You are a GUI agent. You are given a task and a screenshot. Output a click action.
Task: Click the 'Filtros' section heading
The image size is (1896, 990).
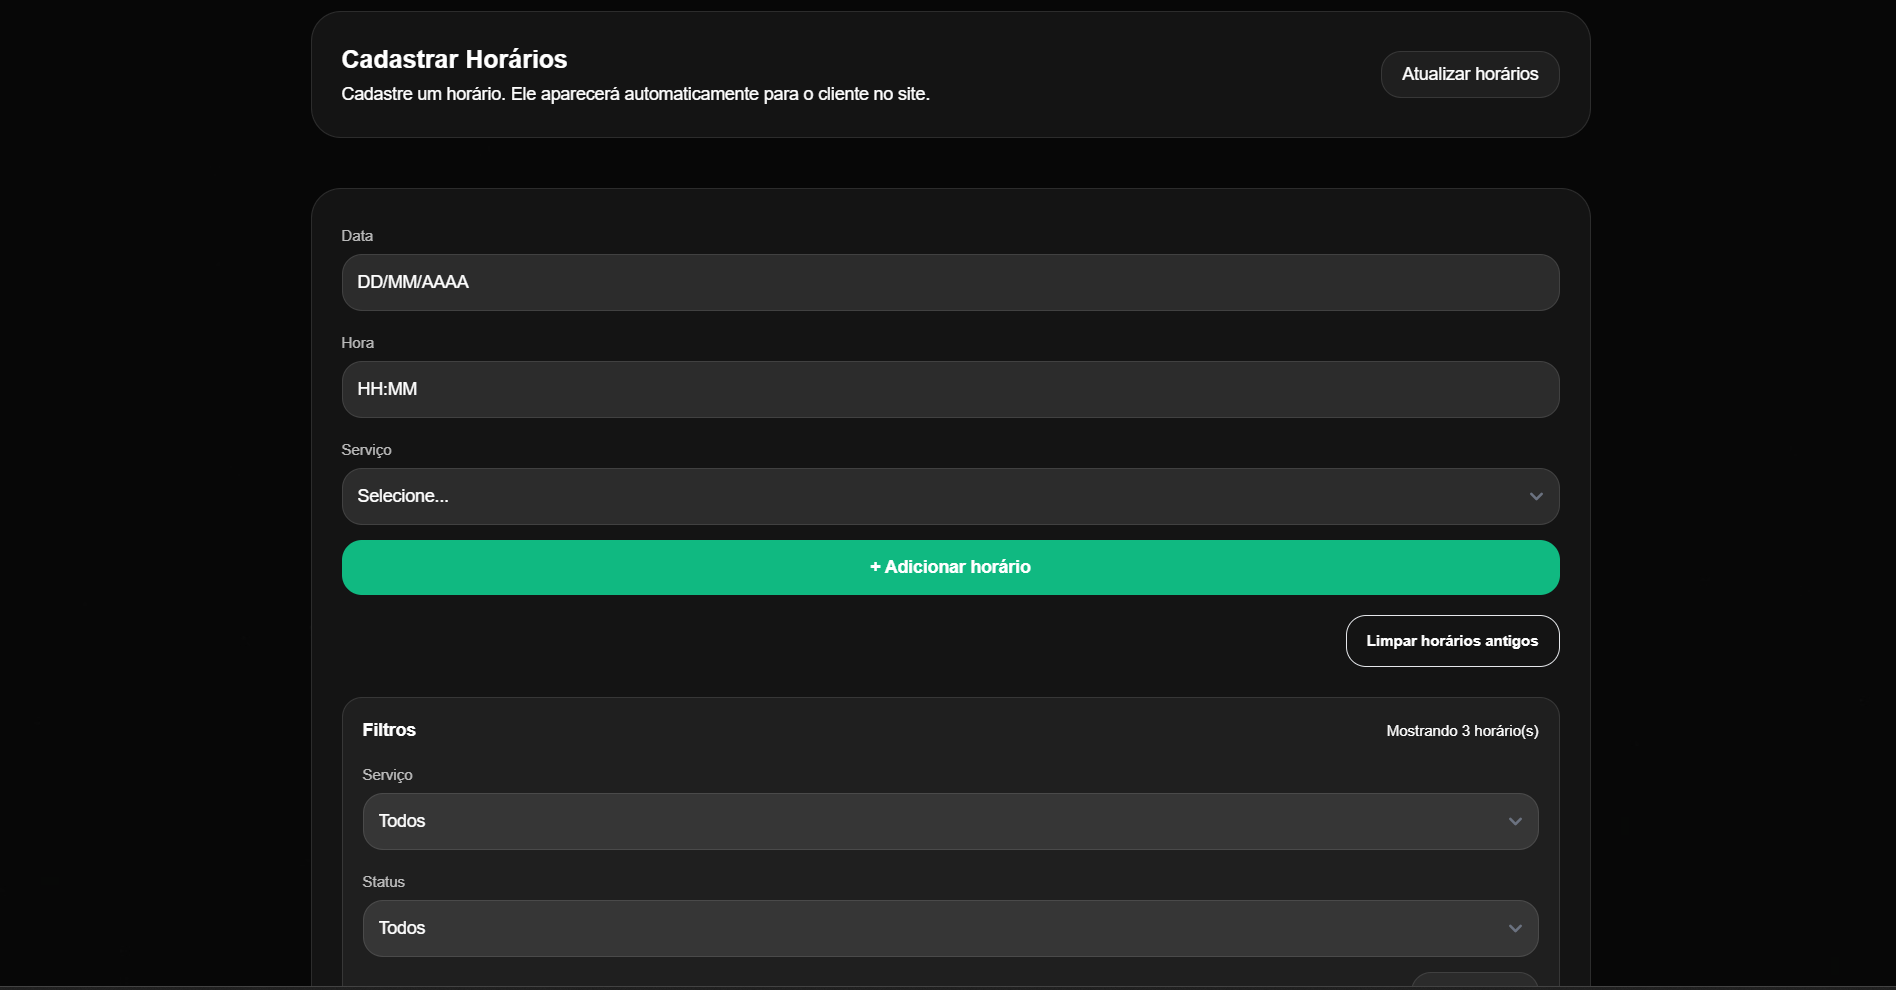[x=389, y=730]
